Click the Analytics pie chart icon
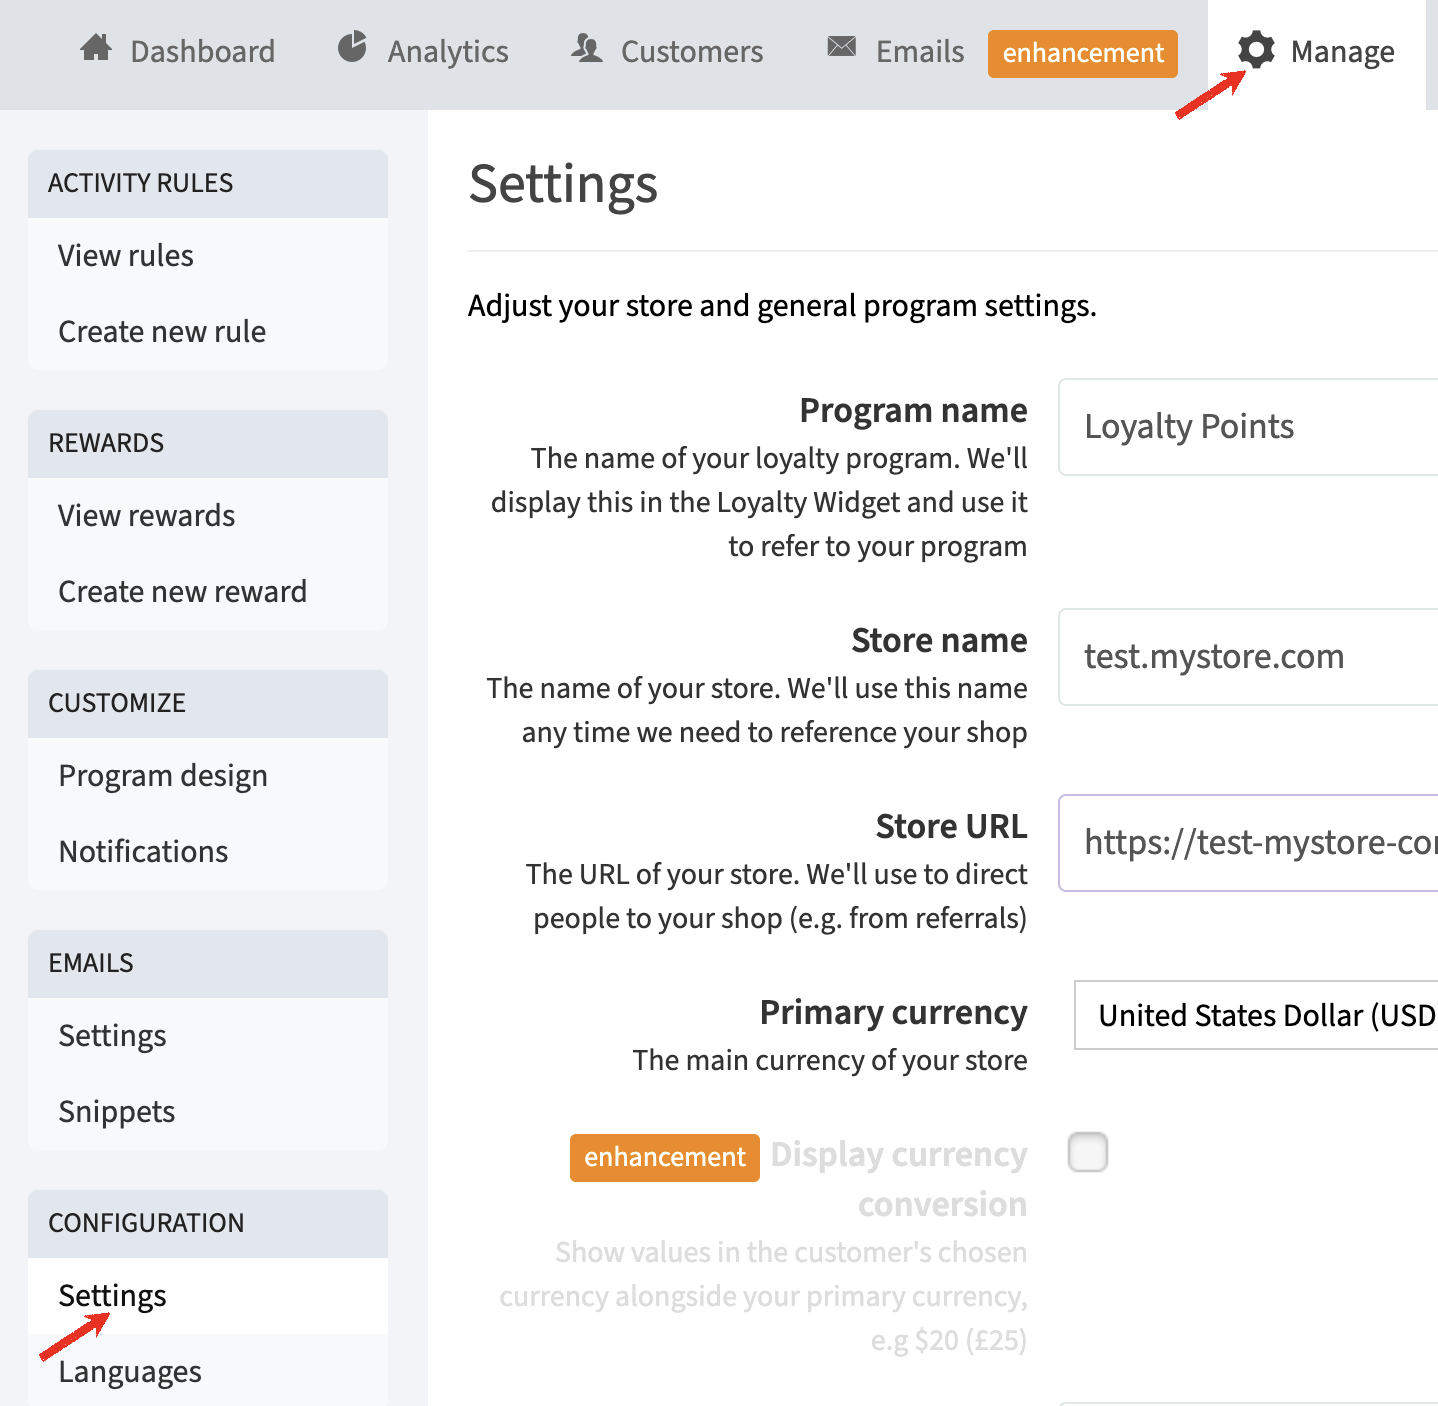1438x1406 pixels. tap(352, 47)
